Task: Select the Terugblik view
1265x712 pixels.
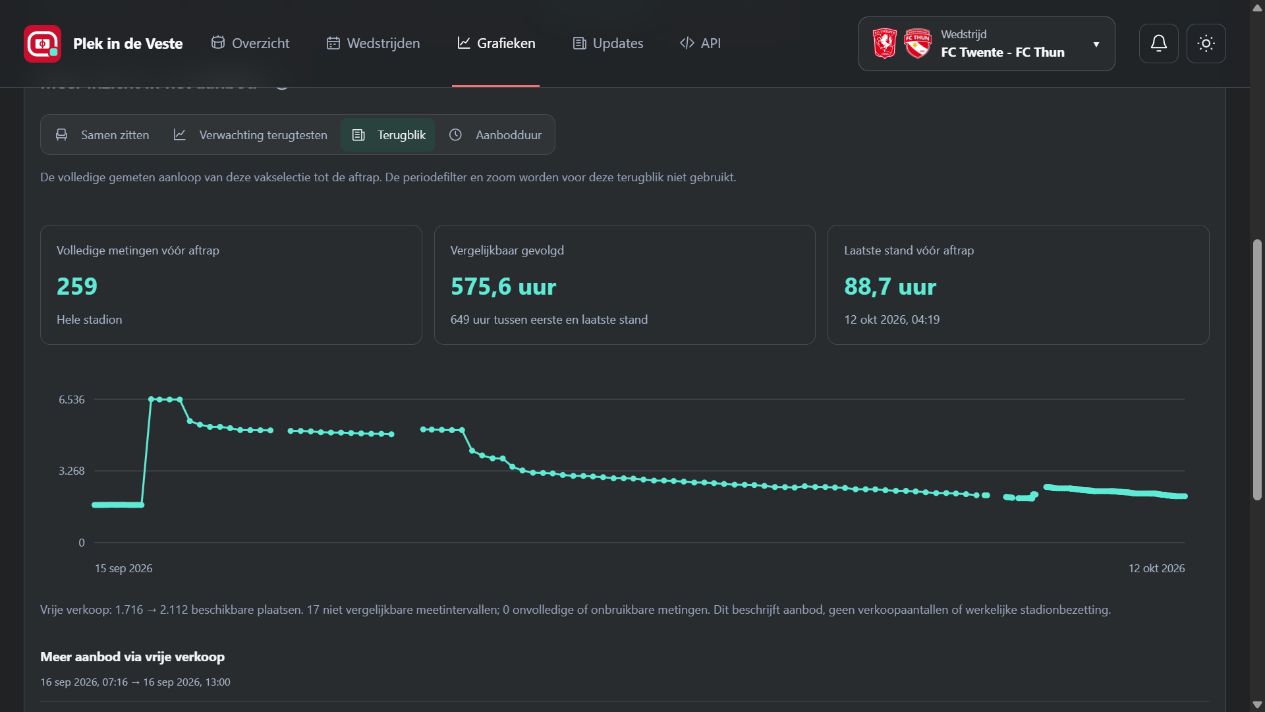Action: pos(388,135)
